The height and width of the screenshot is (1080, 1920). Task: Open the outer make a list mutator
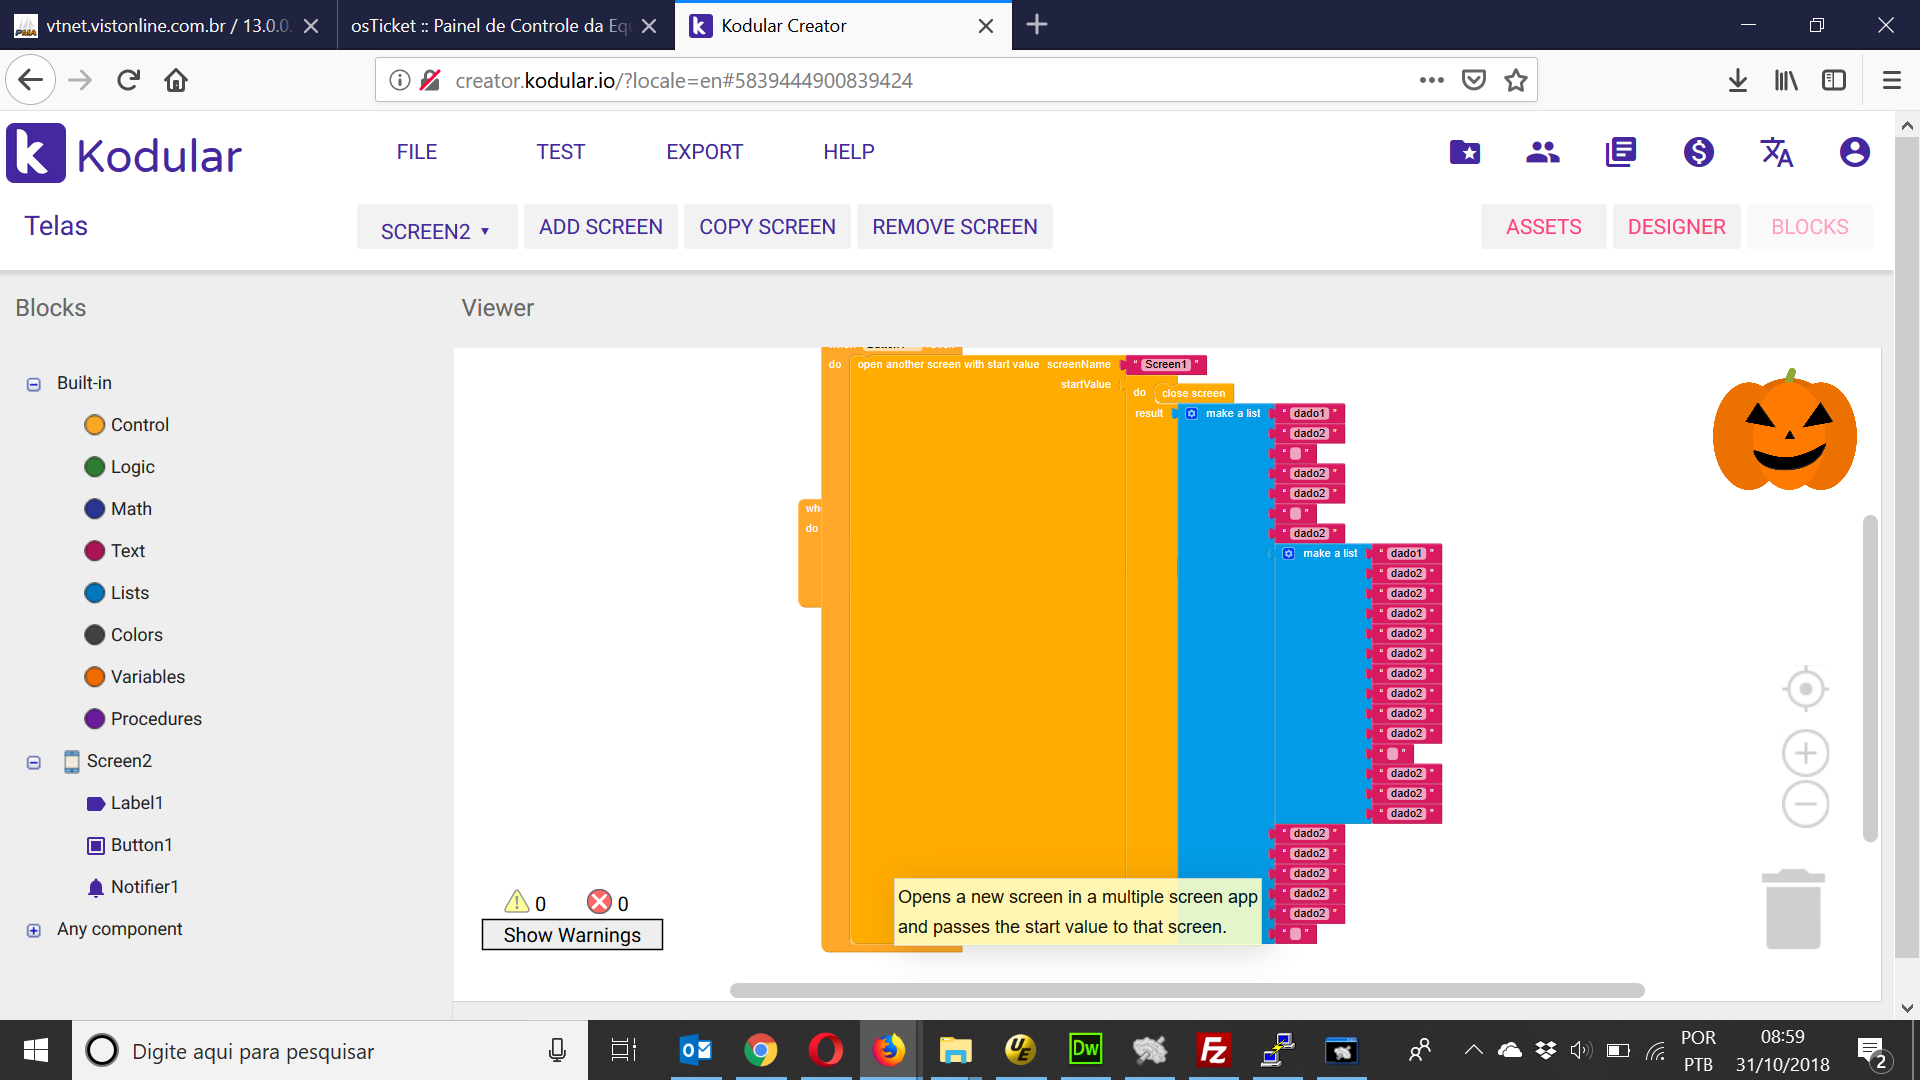[x=1192, y=413]
